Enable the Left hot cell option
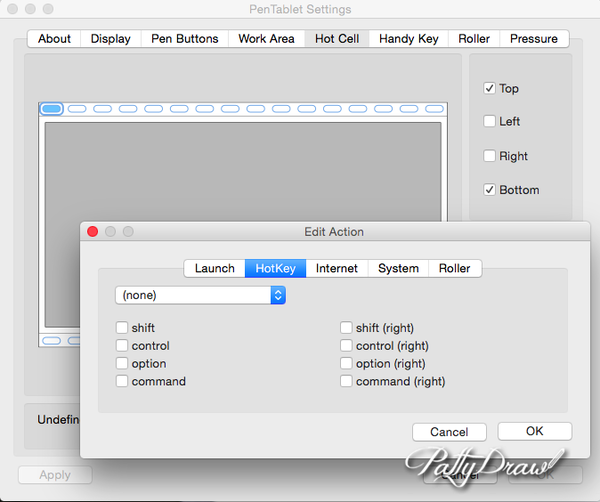600x502 pixels. click(x=490, y=122)
